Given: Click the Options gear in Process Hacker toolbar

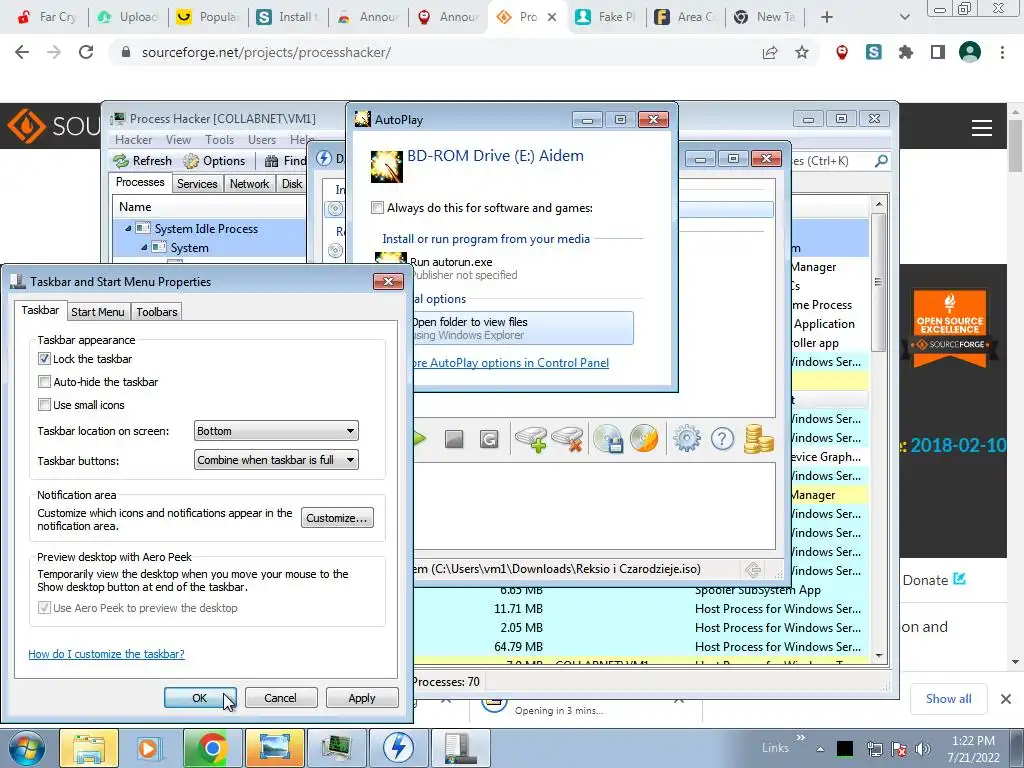Looking at the screenshot, I should [x=191, y=161].
